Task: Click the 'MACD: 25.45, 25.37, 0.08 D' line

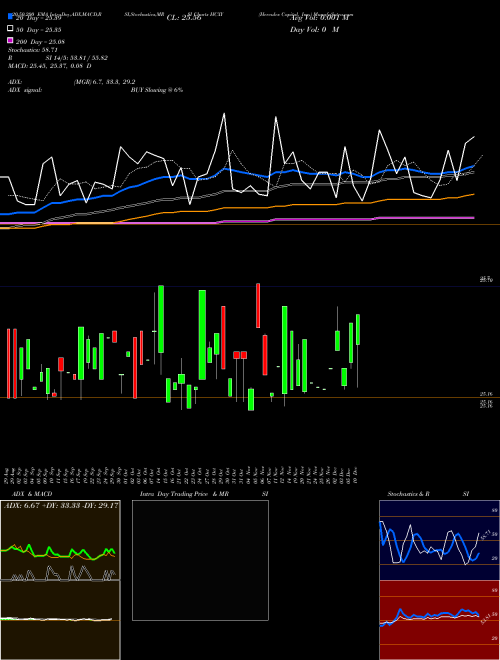Action: (50, 66)
